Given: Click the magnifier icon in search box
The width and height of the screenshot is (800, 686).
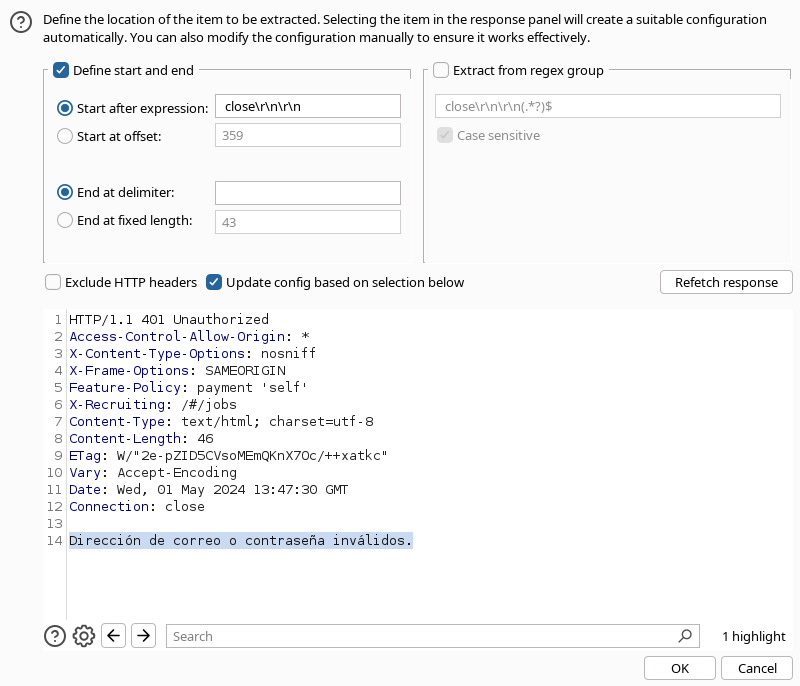Looking at the screenshot, I should [685, 635].
